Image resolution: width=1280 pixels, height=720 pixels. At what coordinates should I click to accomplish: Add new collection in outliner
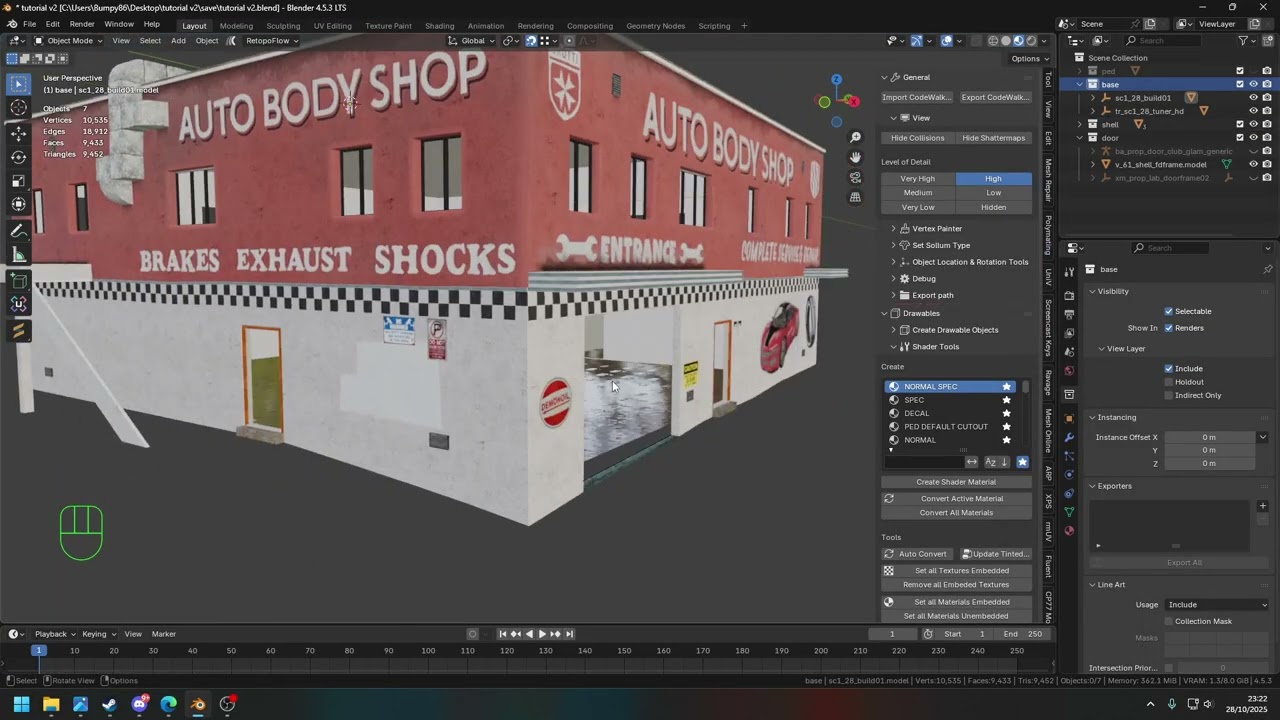1267,41
